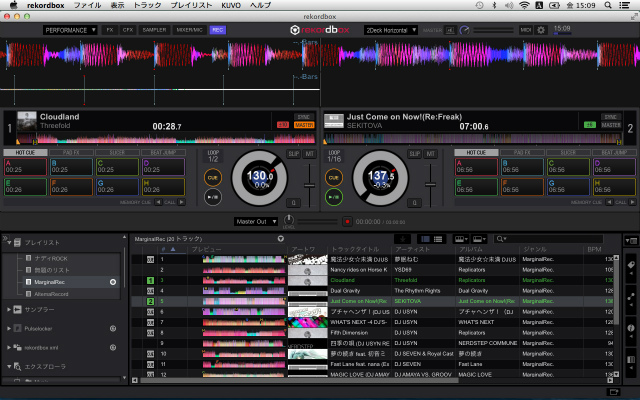Trigger deck 1 hot cue A pad
Image resolution: width=640 pixels, height=400 pixels.
25,167
